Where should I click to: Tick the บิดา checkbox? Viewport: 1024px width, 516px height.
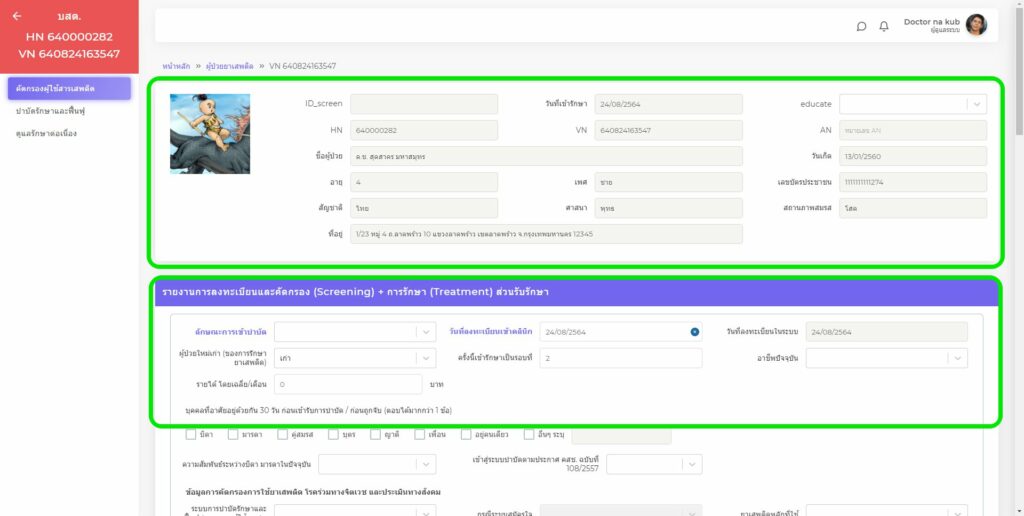191,434
